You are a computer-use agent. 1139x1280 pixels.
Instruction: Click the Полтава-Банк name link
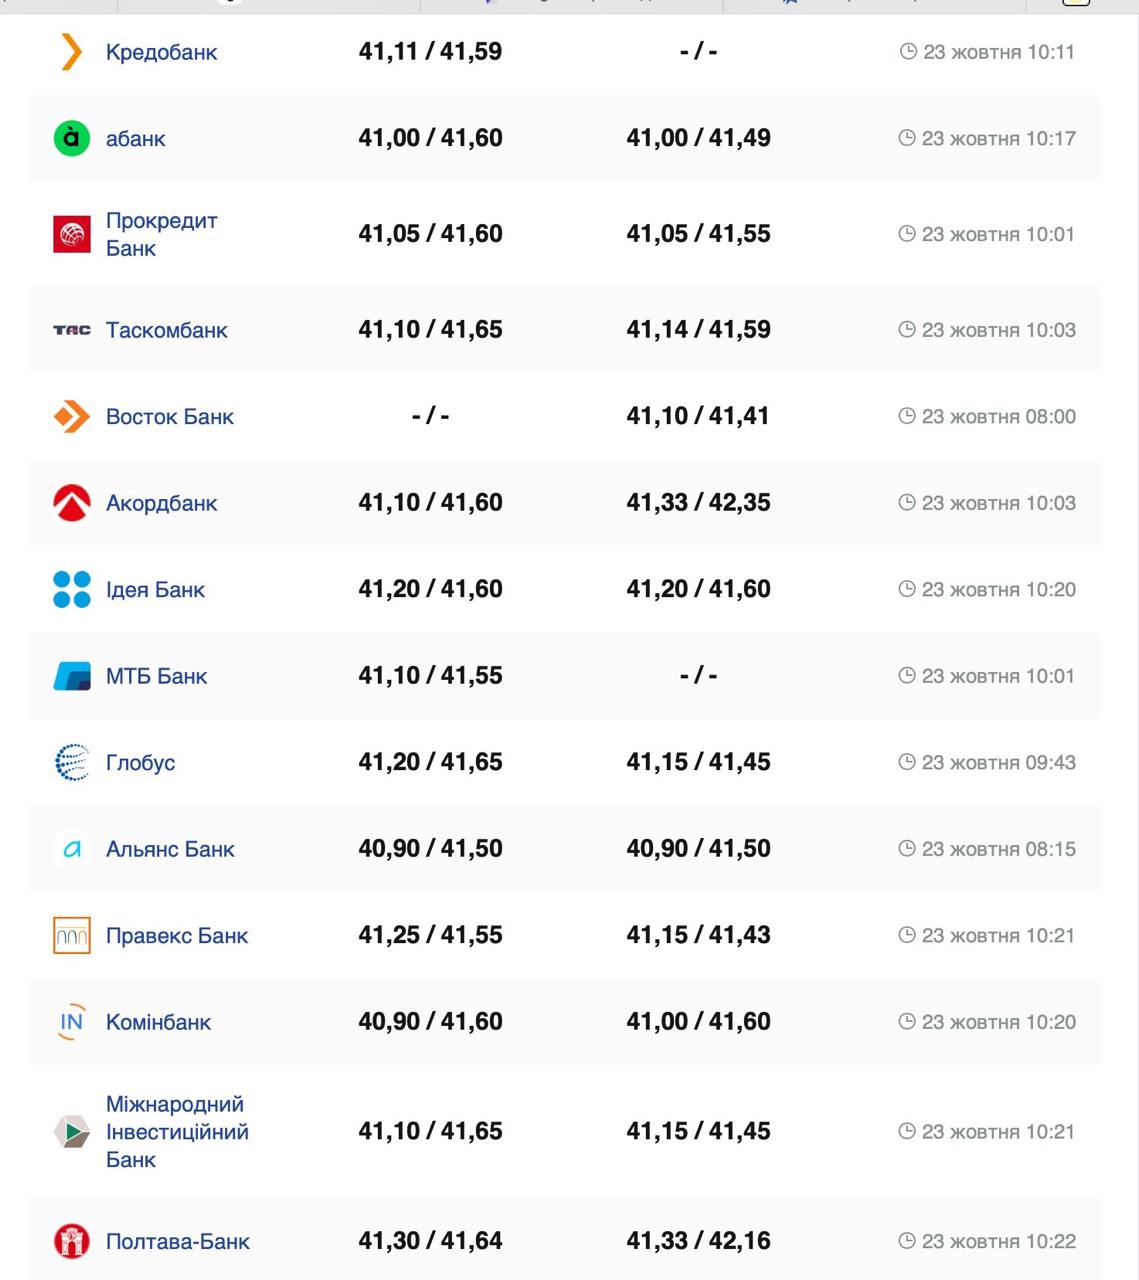click(x=177, y=1241)
